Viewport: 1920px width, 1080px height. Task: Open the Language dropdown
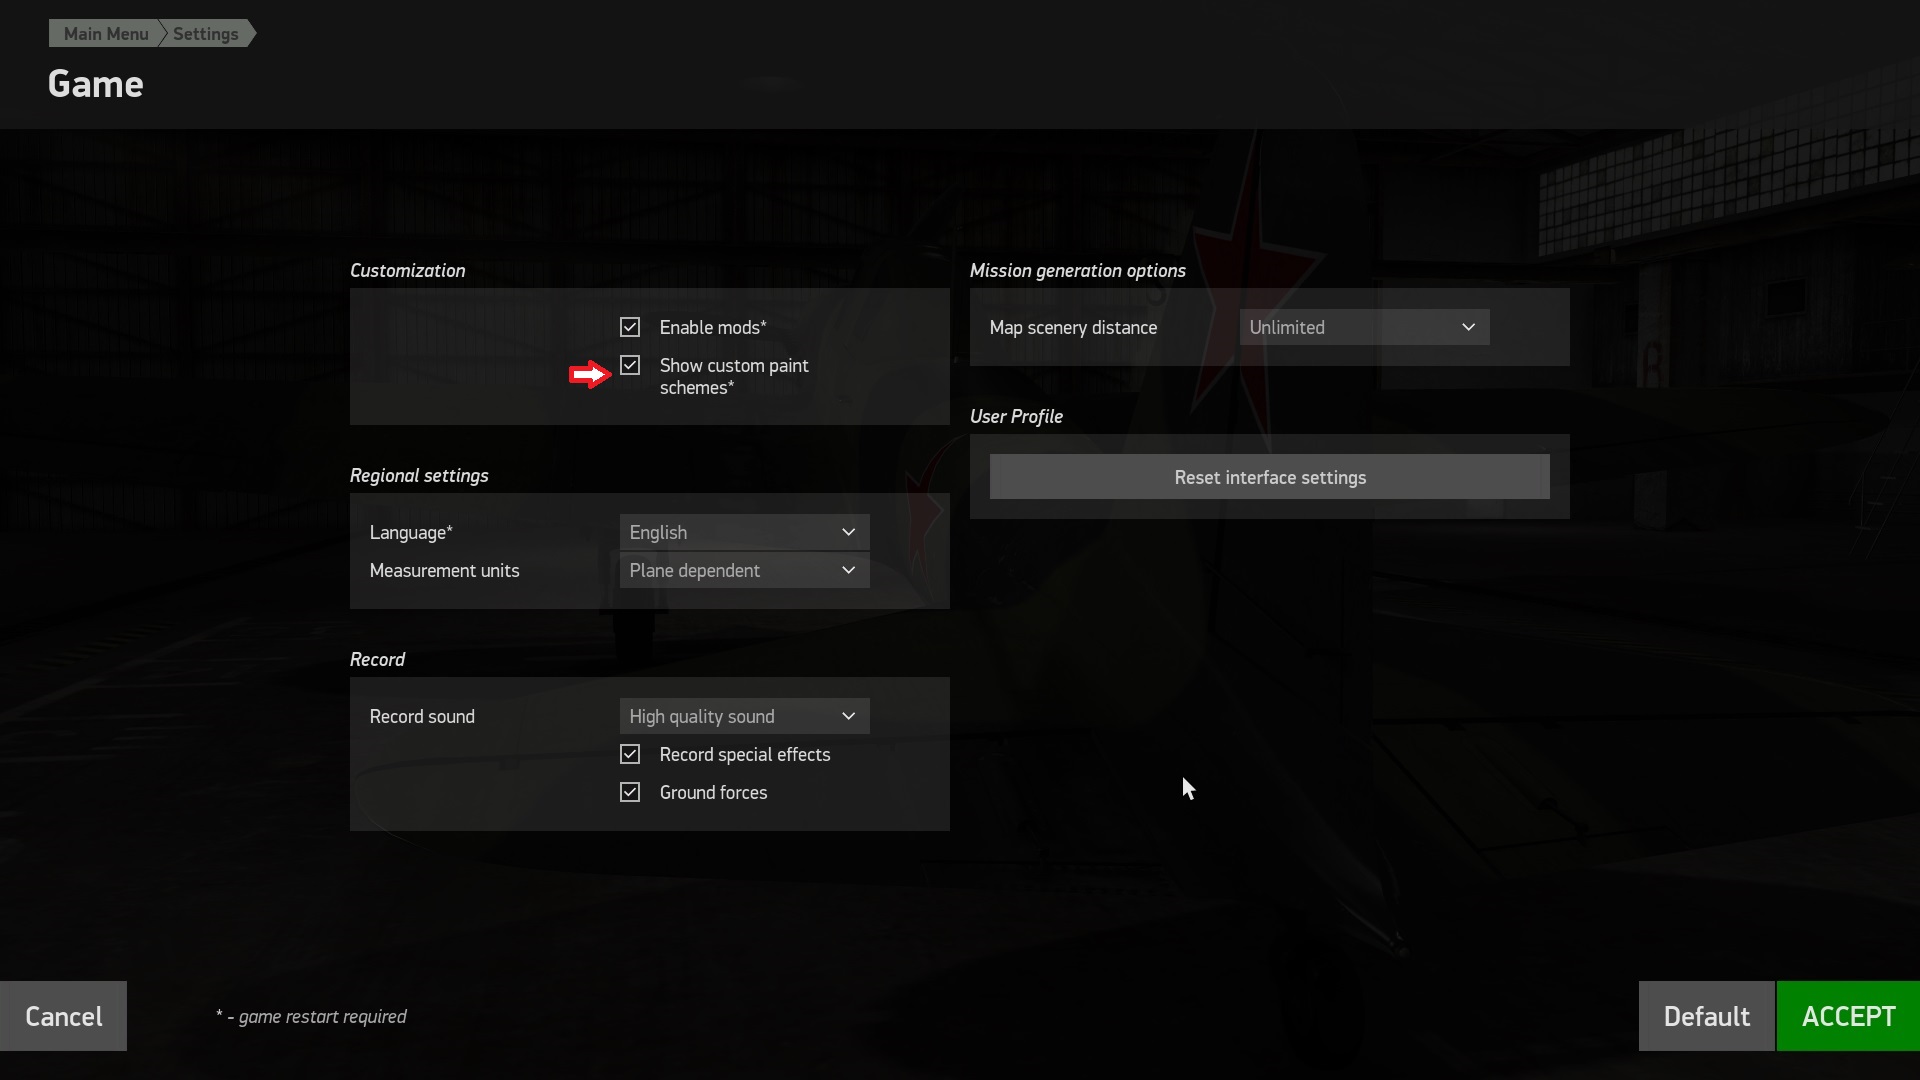(744, 532)
